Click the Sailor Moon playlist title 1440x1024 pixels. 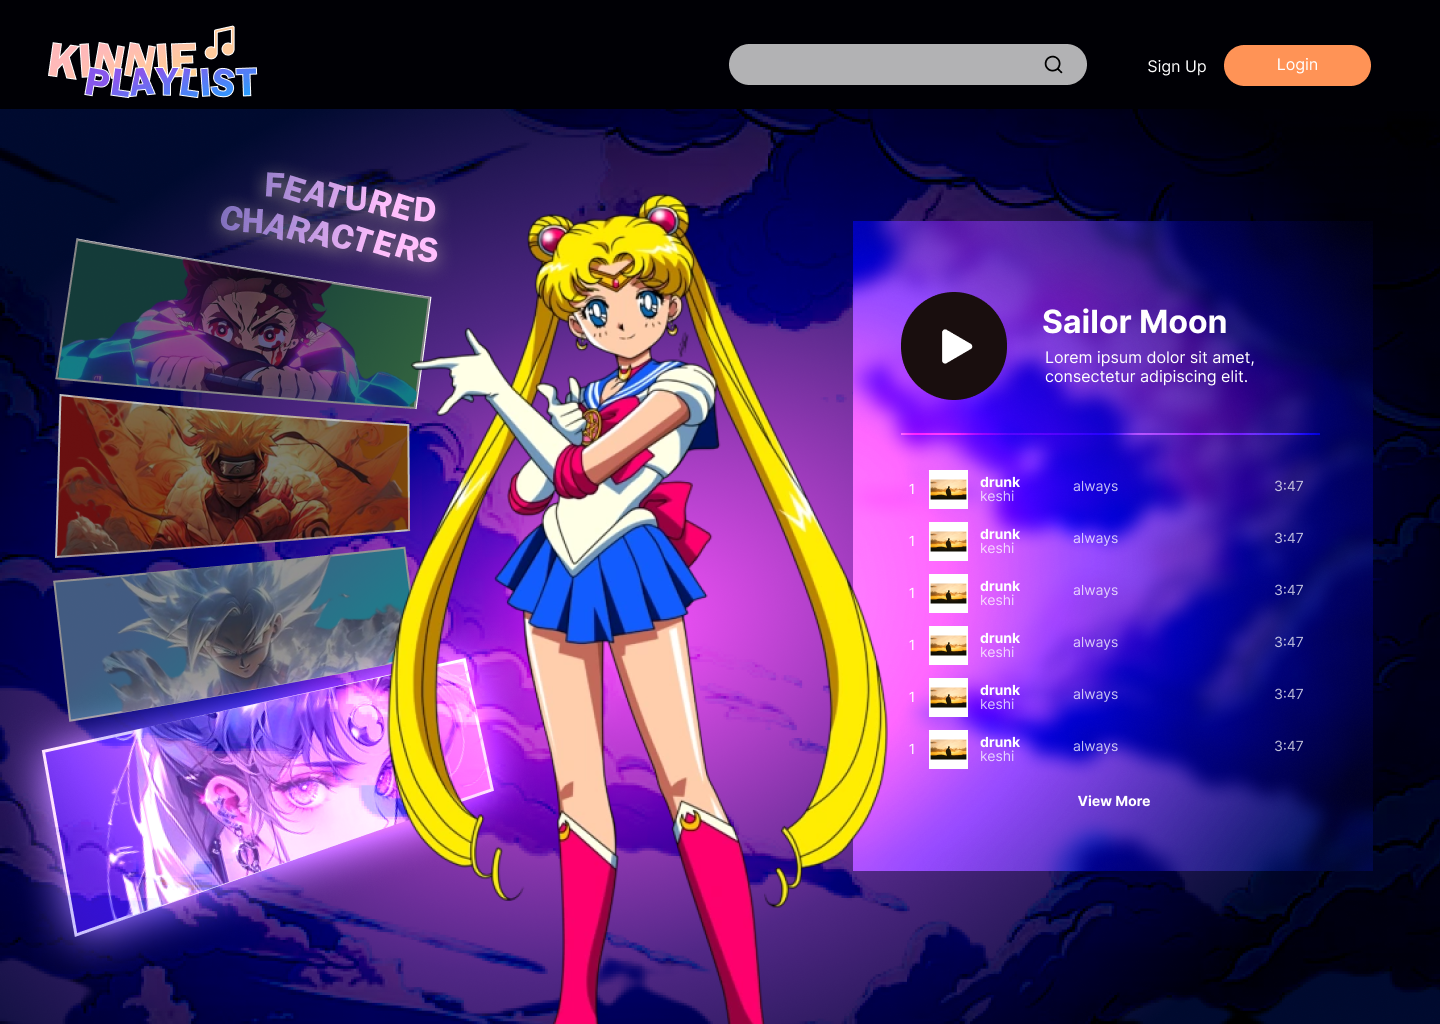tap(1134, 322)
